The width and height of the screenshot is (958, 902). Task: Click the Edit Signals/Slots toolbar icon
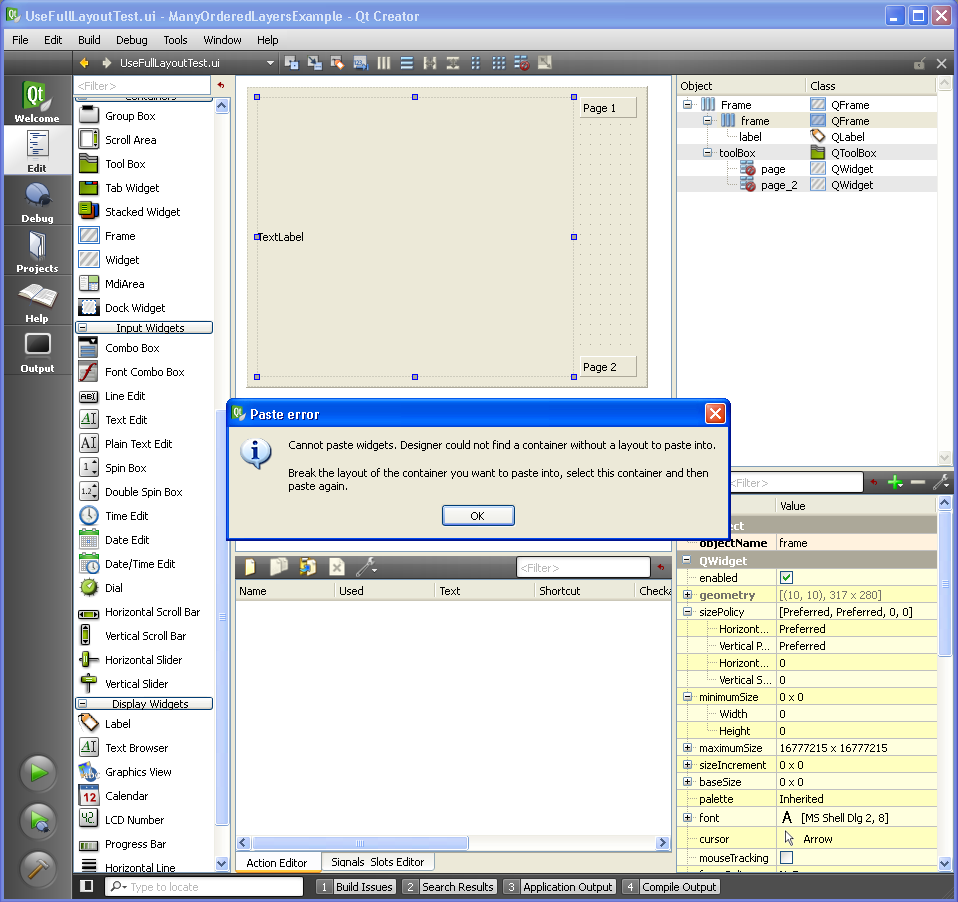point(315,63)
